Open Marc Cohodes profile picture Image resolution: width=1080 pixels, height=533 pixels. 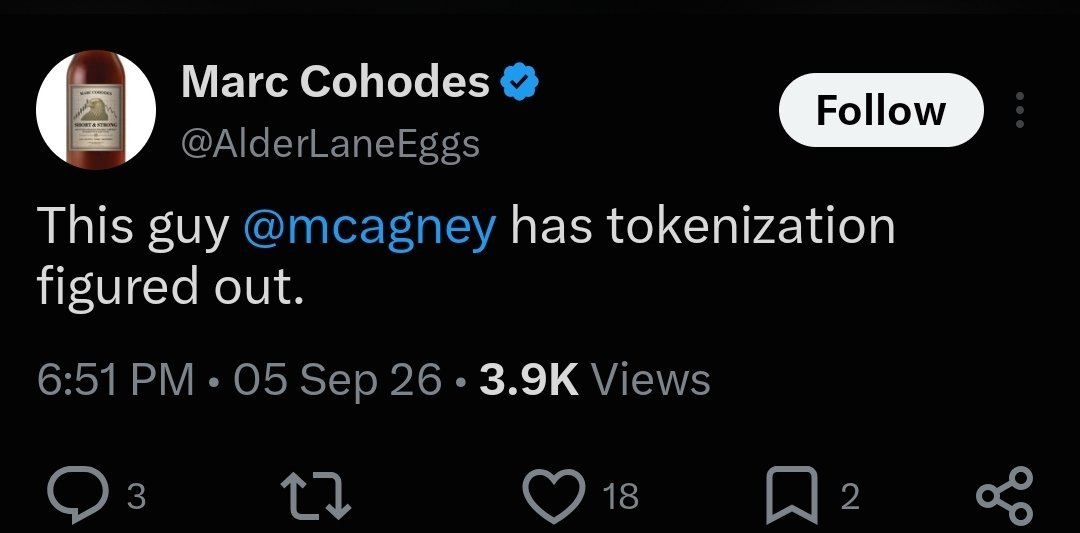[96, 109]
